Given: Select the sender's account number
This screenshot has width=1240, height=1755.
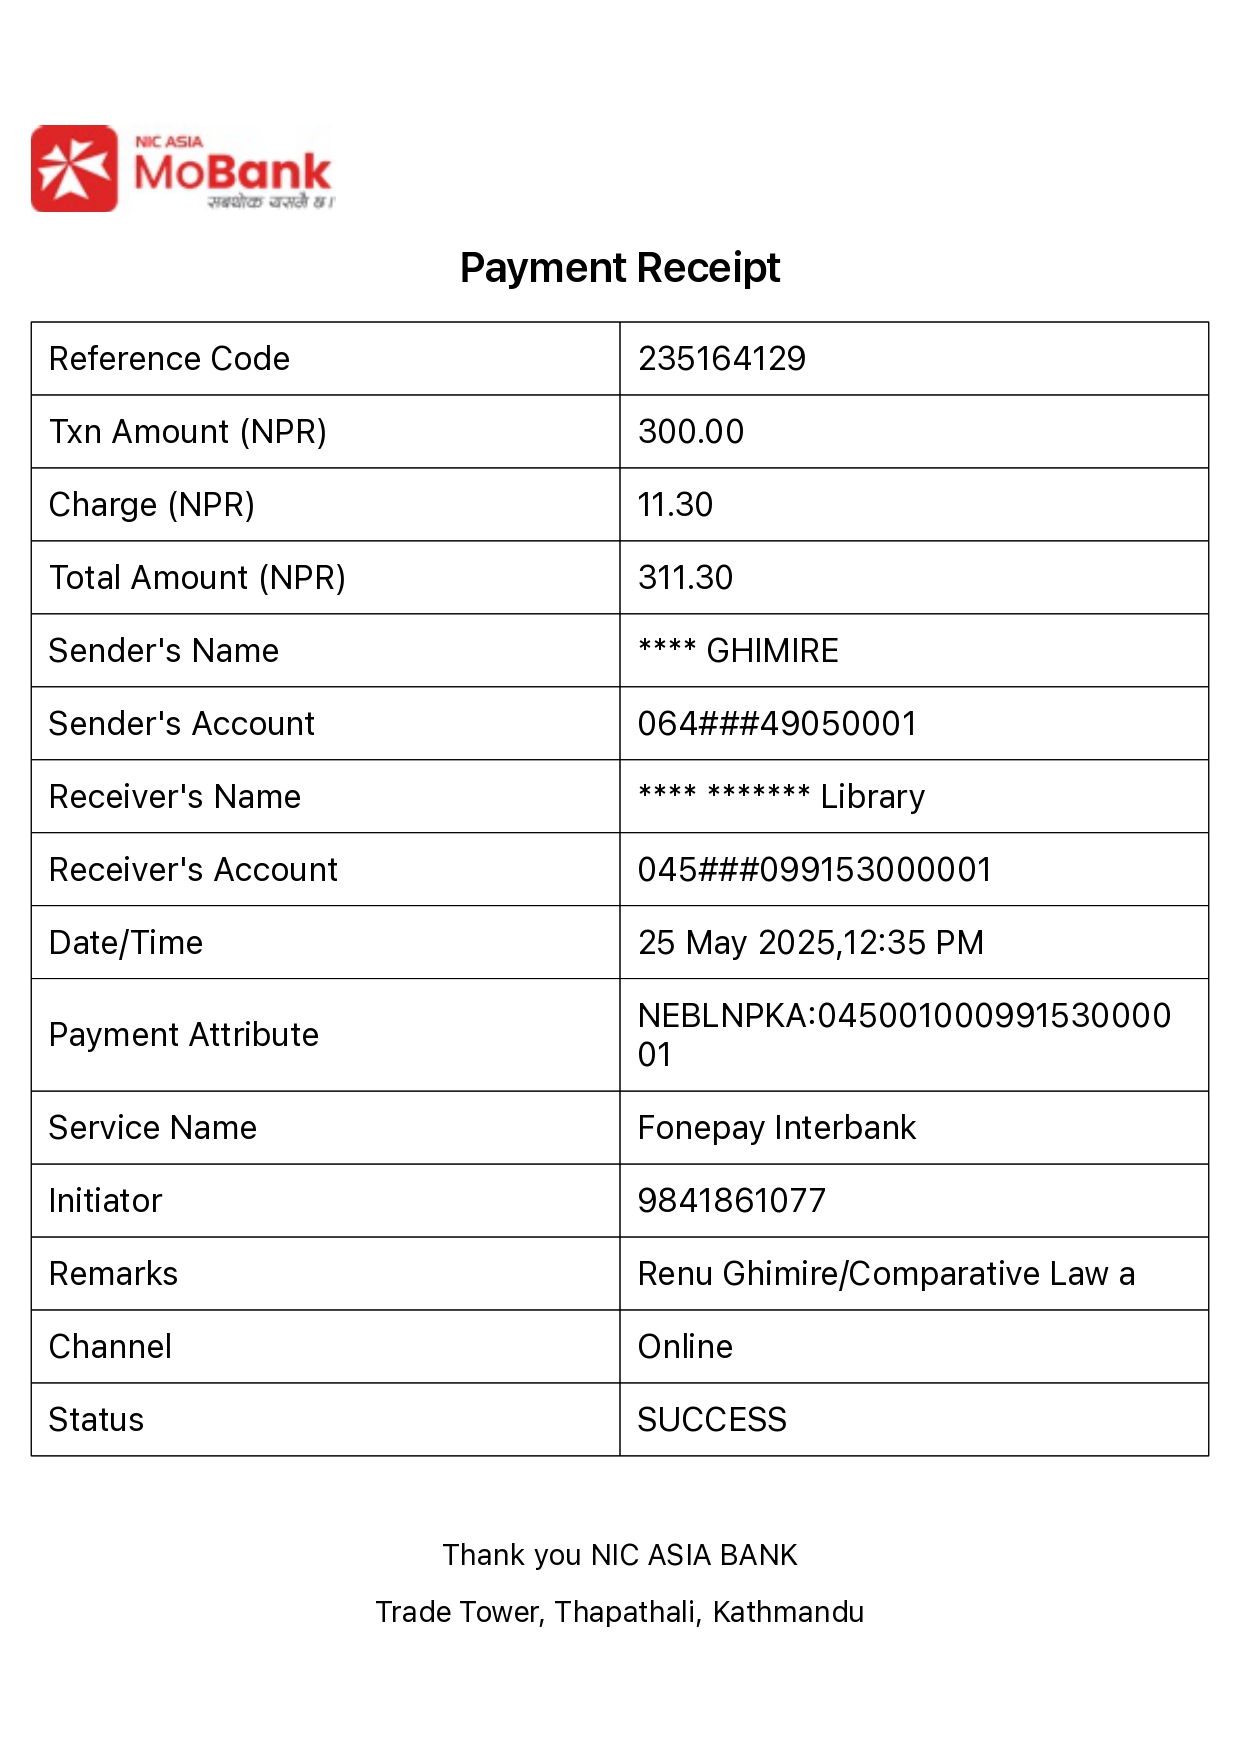Looking at the screenshot, I should click(776, 724).
